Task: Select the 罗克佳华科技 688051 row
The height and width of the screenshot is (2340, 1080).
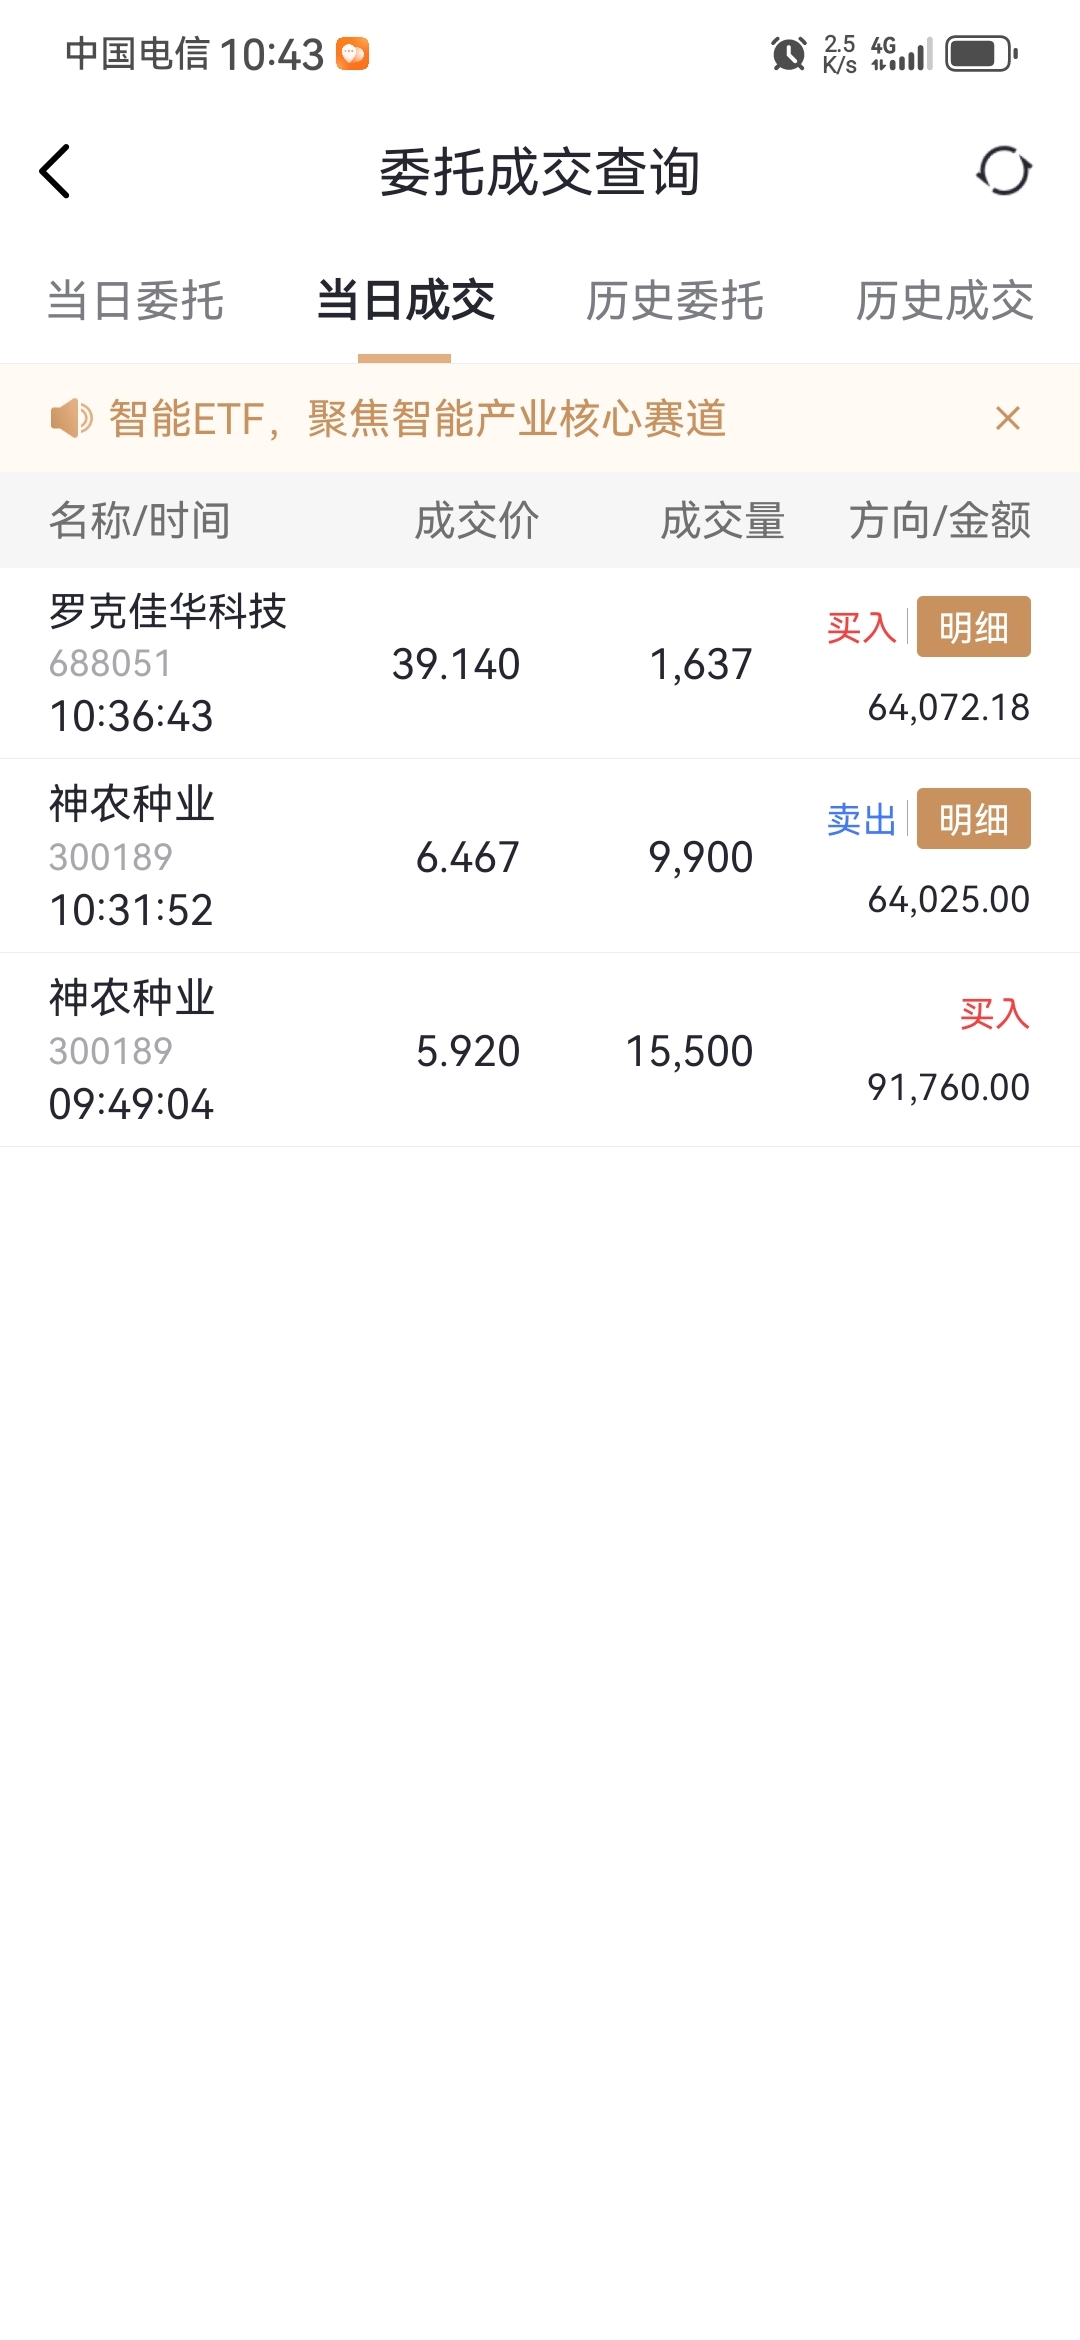Action: click(x=540, y=664)
